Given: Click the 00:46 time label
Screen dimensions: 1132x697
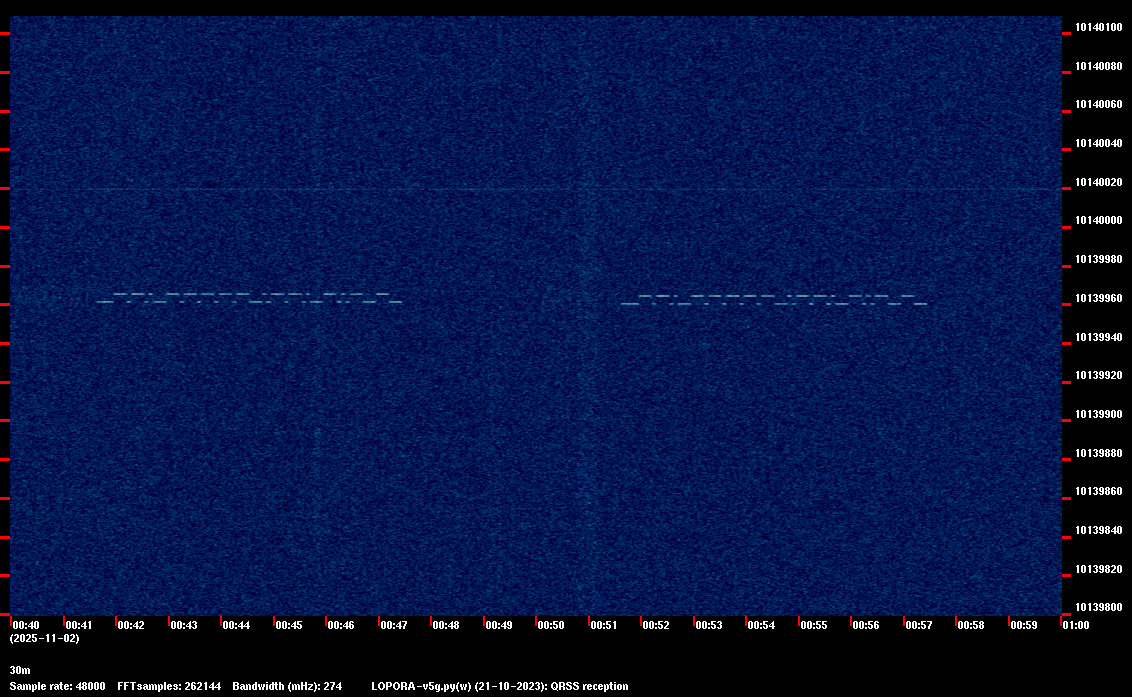Looking at the screenshot, I should (341, 625).
